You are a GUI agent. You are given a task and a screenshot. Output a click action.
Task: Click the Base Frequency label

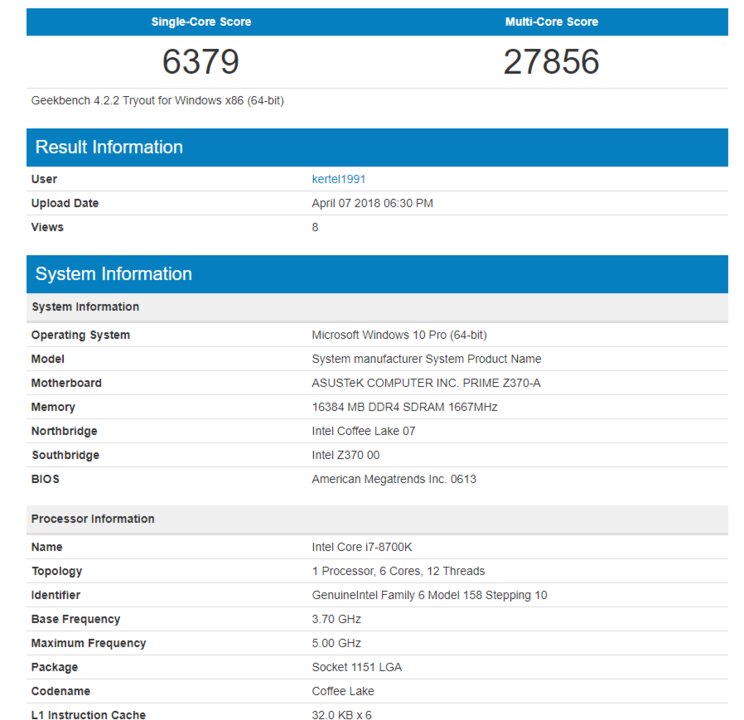[76, 619]
